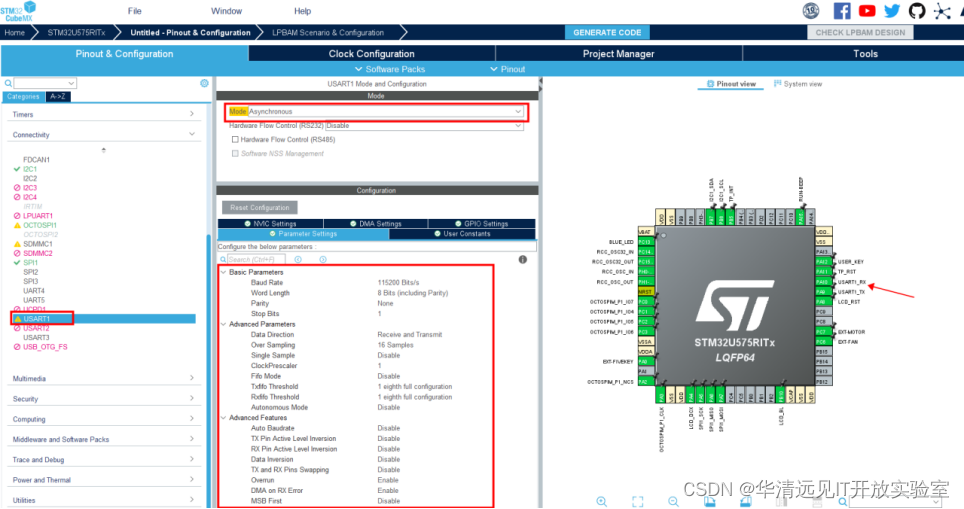Image resolution: width=964 pixels, height=509 pixels.
Task: Fit the chip view to screen
Action: (x=638, y=502)
